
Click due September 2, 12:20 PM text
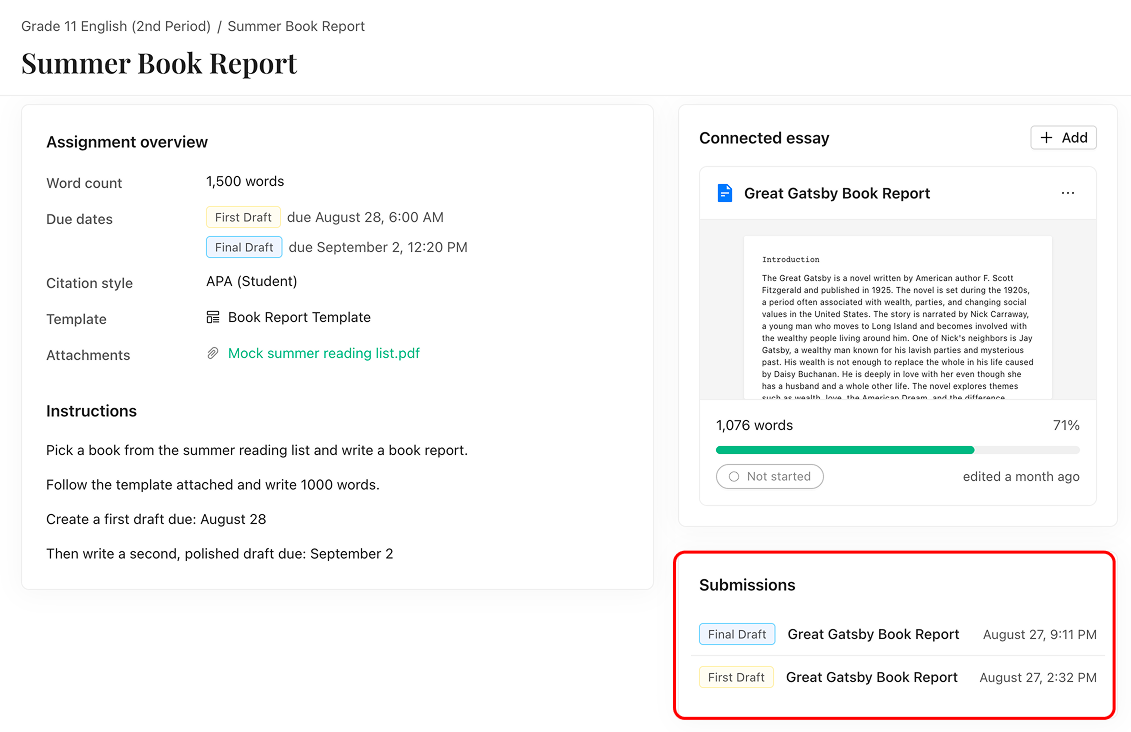point(378,247)
